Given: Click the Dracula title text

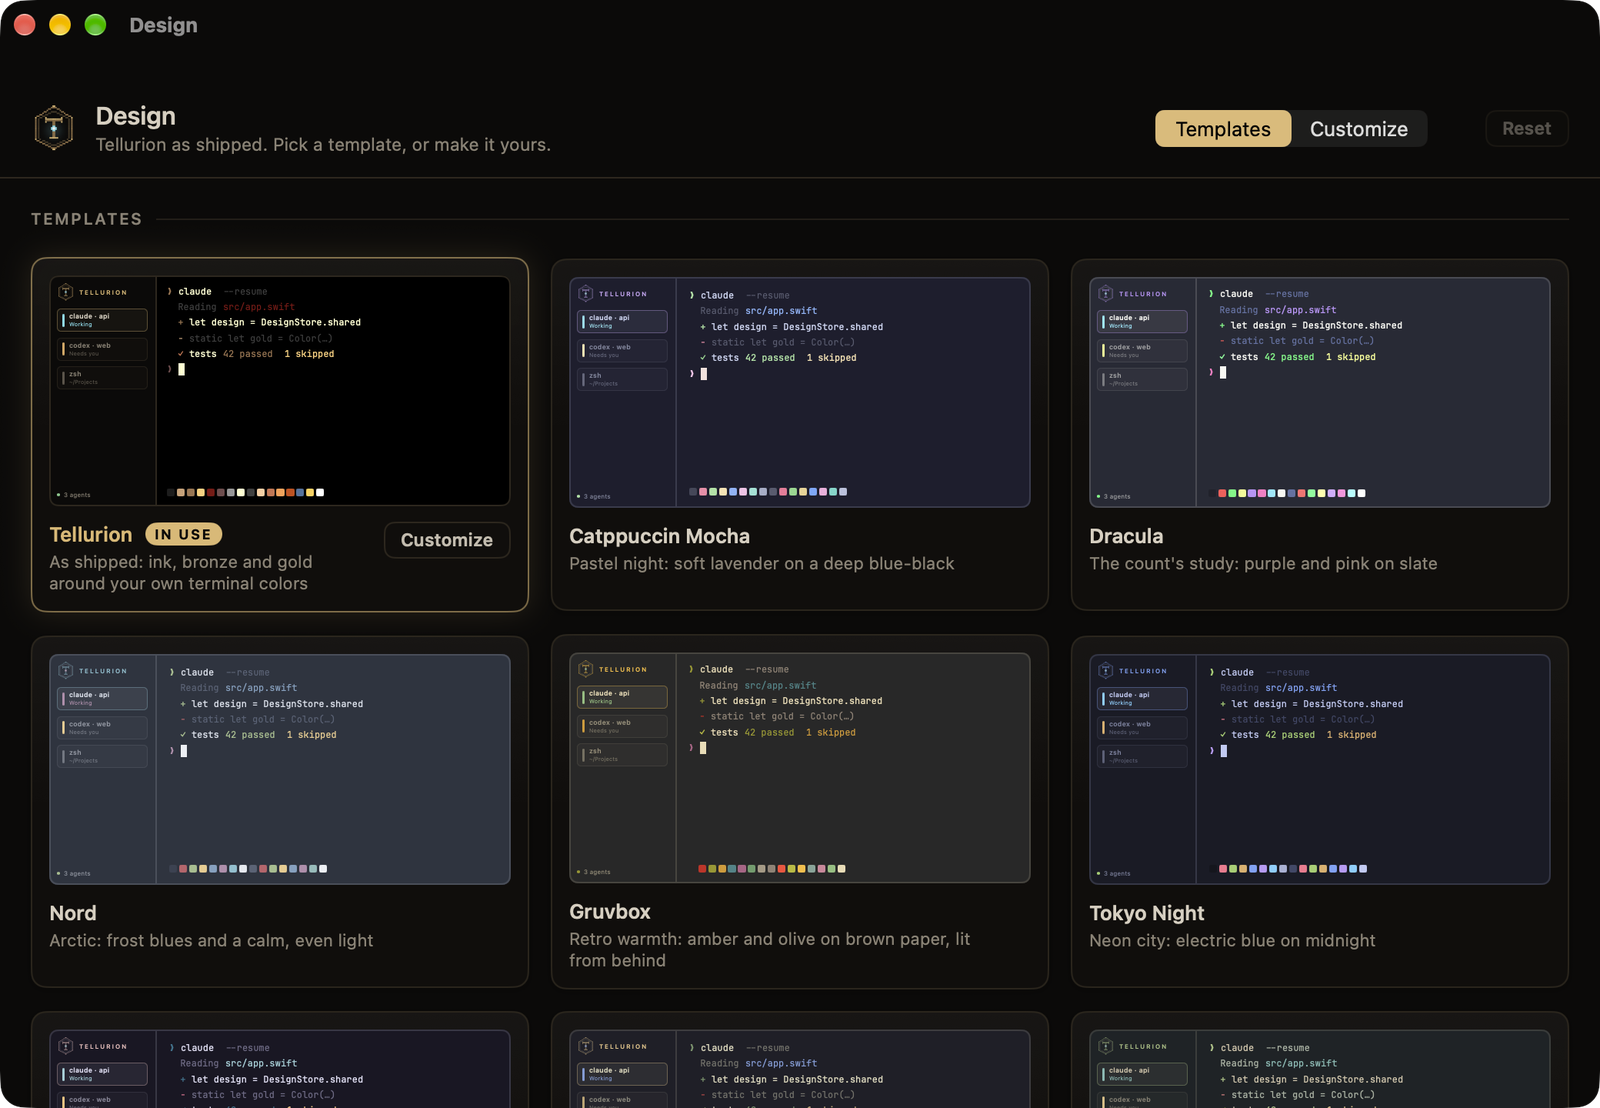Looking at the screenshot, I should pyautogui.click(x=1126, y=536).
